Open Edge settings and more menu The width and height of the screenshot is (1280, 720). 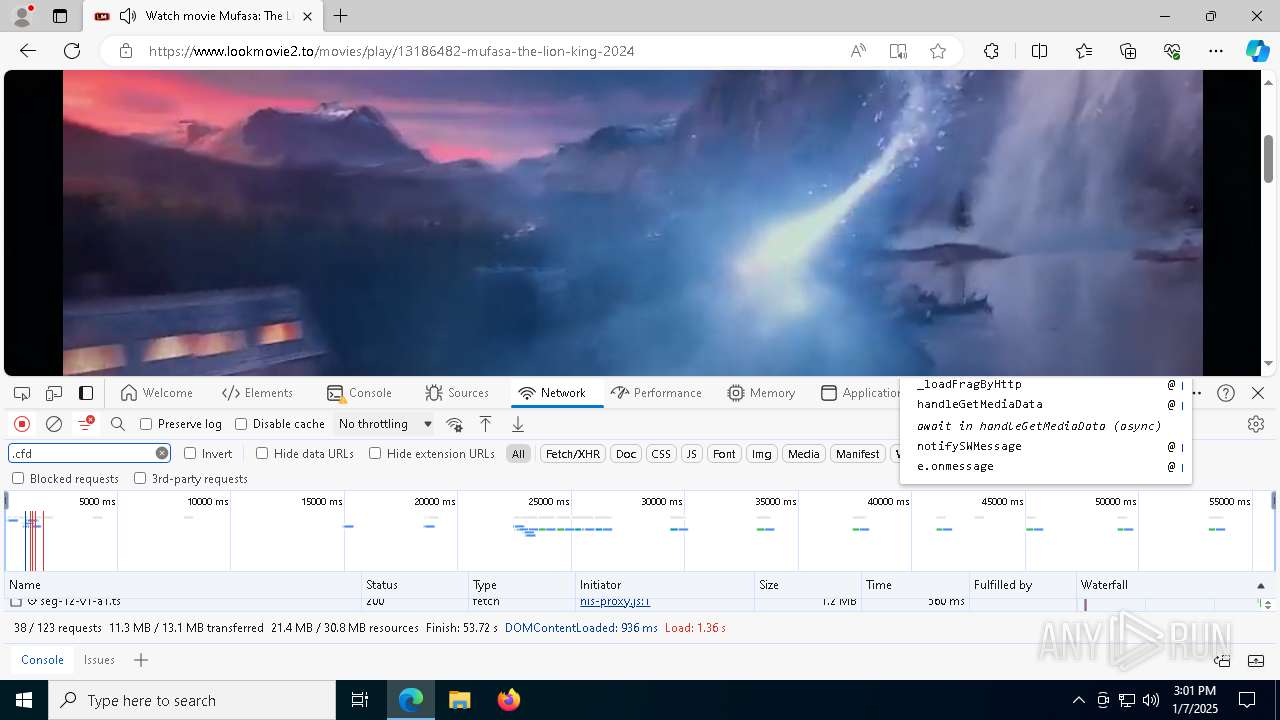click(1216, 51)
